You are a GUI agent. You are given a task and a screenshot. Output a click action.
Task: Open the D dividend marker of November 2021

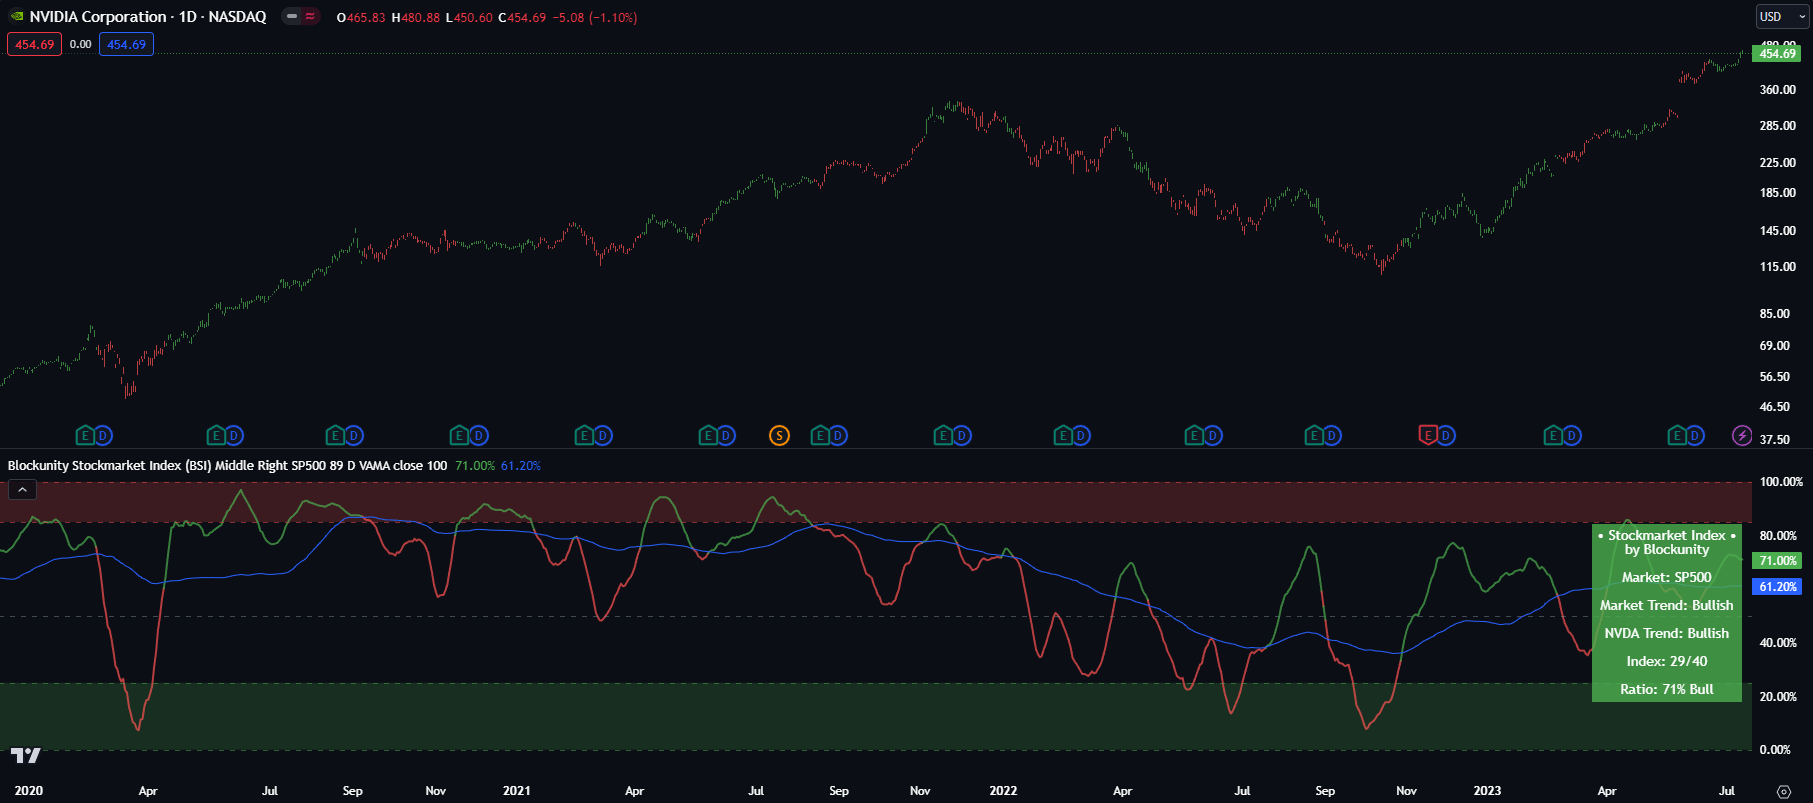[961, 435]
